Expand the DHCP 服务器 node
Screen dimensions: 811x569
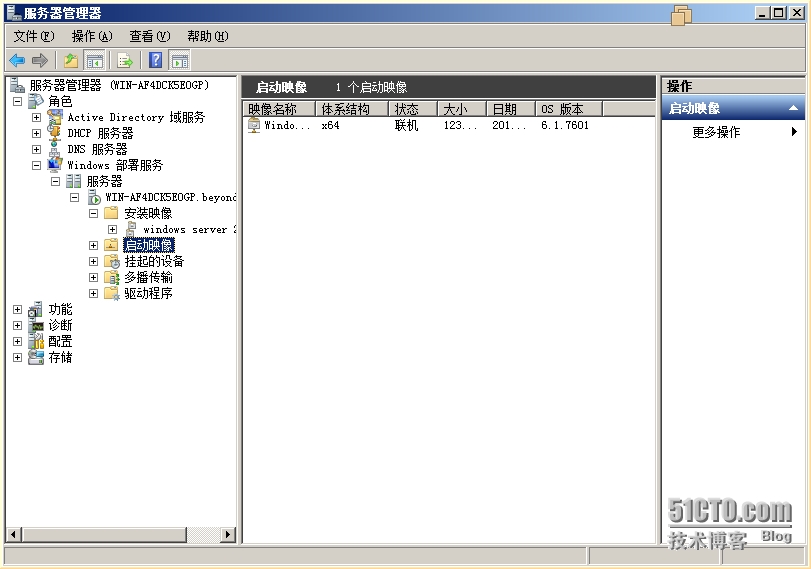36,133
